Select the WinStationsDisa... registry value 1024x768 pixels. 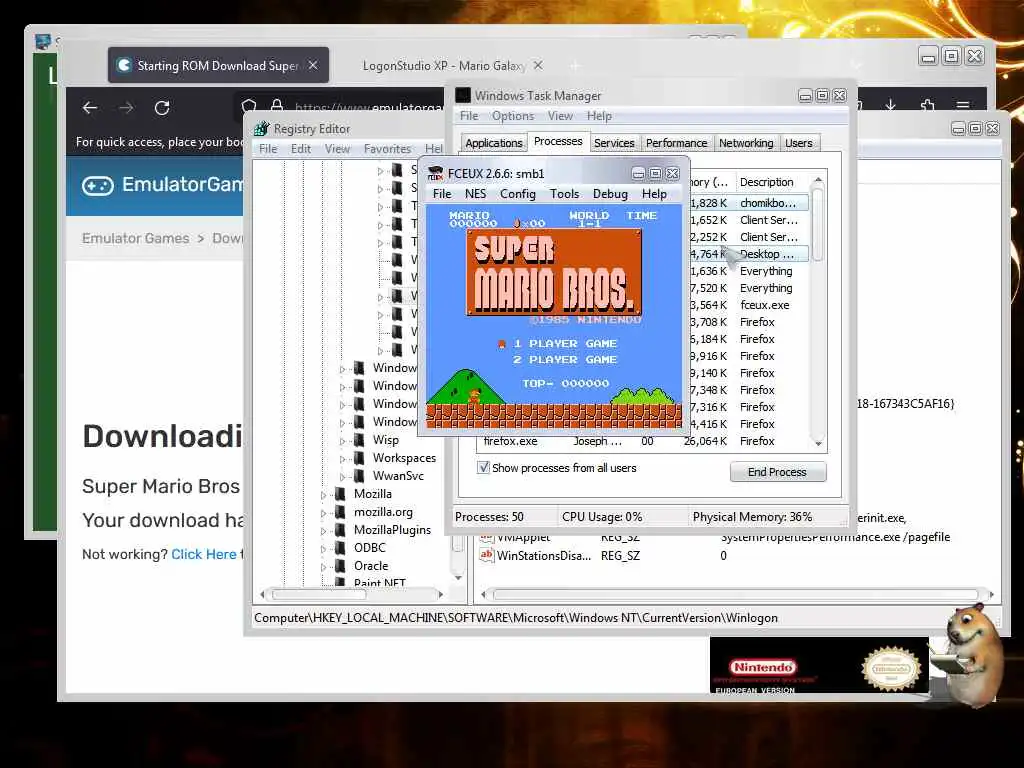coord(543,556)
